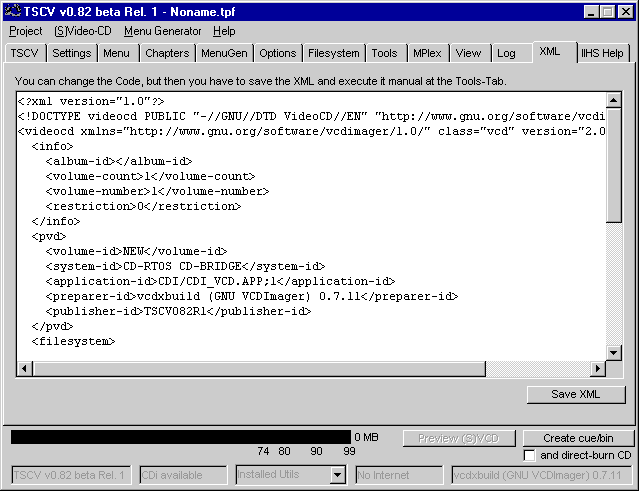This screenshot has height=491, width=639.
Task: Click the 99 capacity marker label
Action: [349, 451]
